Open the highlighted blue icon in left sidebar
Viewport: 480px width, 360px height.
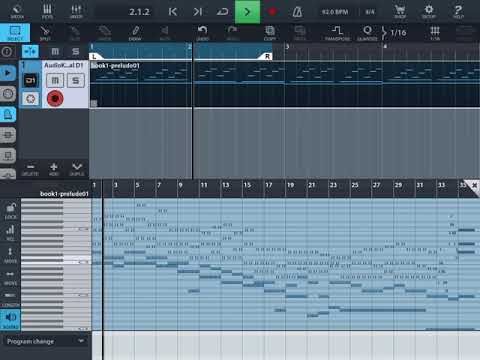pyautogui.click(x=8, y=115)
